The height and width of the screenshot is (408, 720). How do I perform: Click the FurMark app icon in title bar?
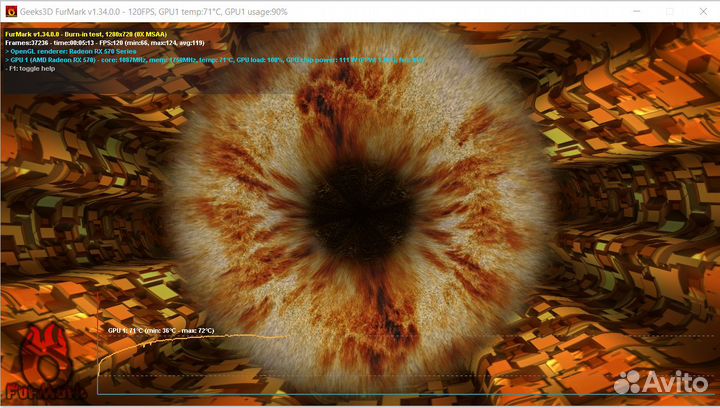(x=11, y=11)
